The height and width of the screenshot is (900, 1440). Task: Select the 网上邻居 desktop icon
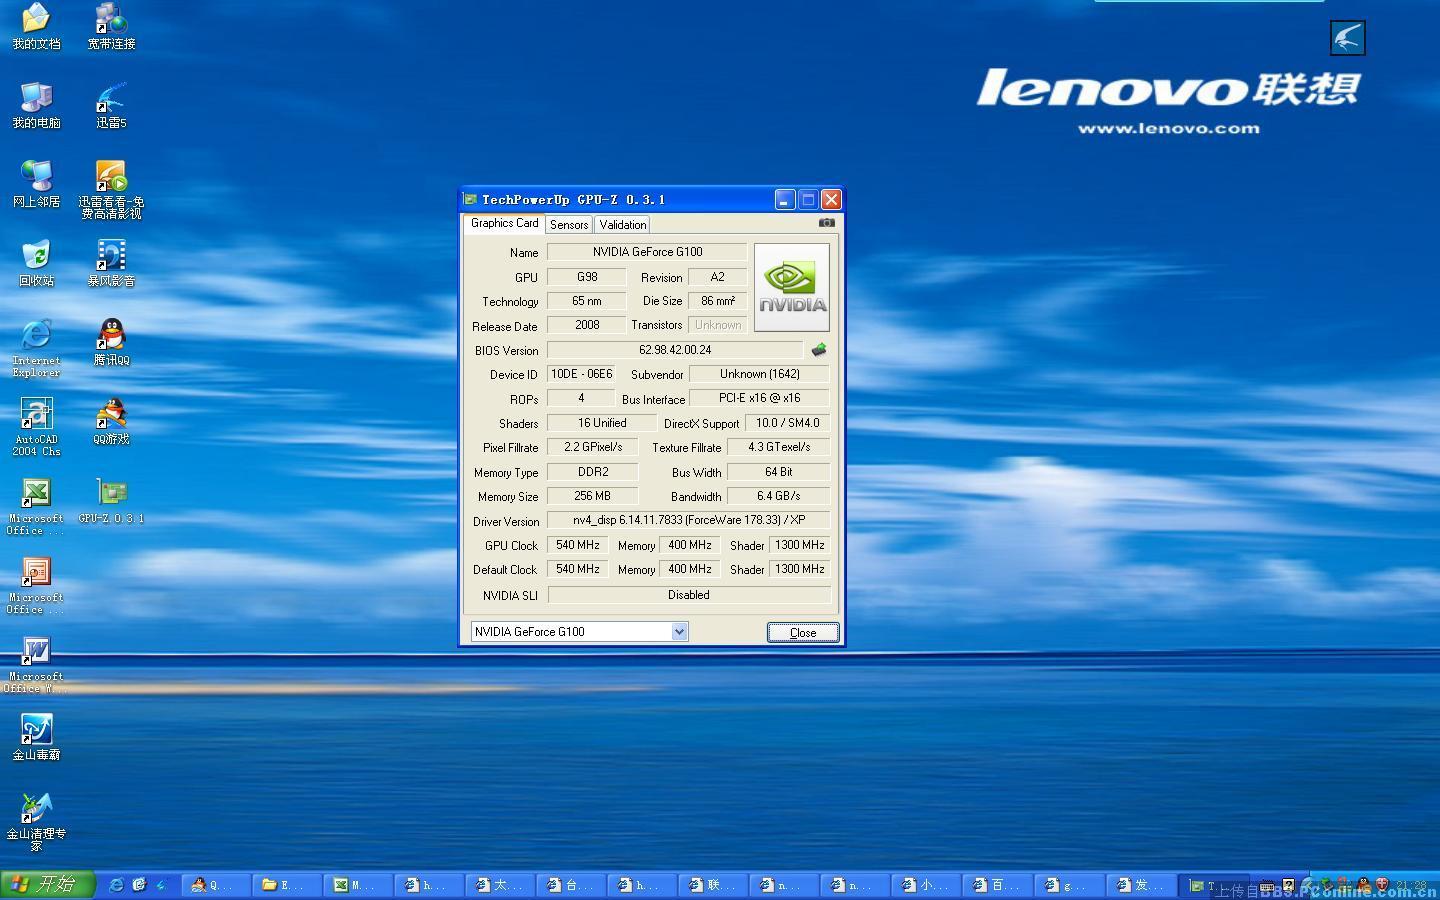coord(36,184)
